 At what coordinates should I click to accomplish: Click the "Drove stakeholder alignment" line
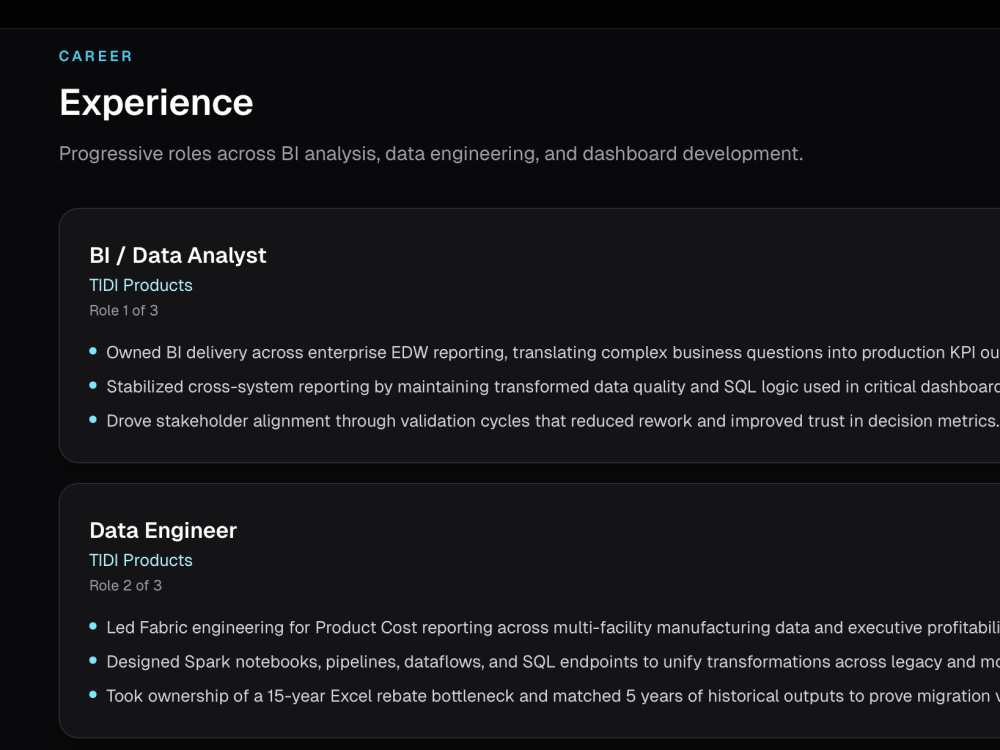(x=552, y=421)
